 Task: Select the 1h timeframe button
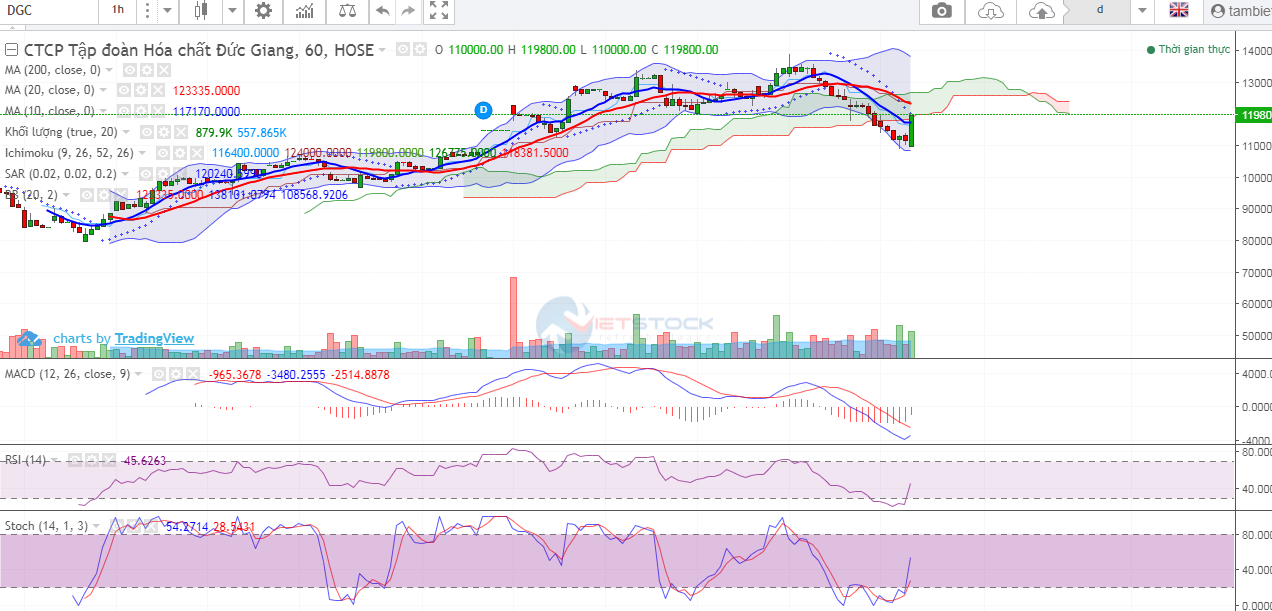pyautogui.click(x=118, y=11)
